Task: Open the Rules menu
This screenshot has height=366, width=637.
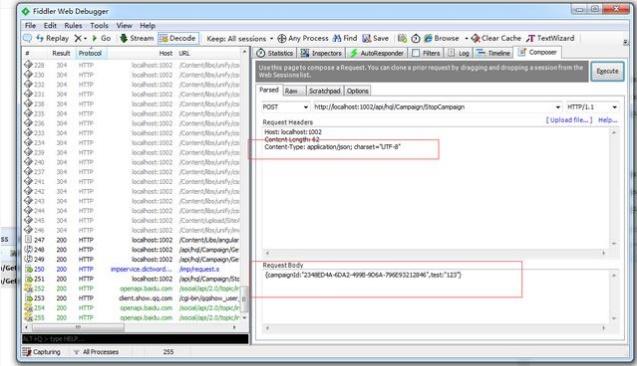Action: coord(73,25)
